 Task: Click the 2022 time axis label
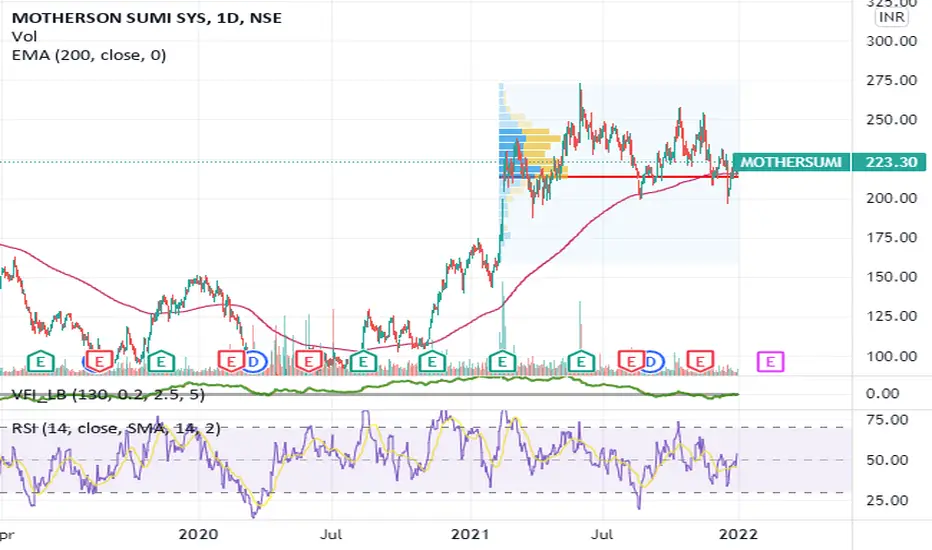[738, 534]
